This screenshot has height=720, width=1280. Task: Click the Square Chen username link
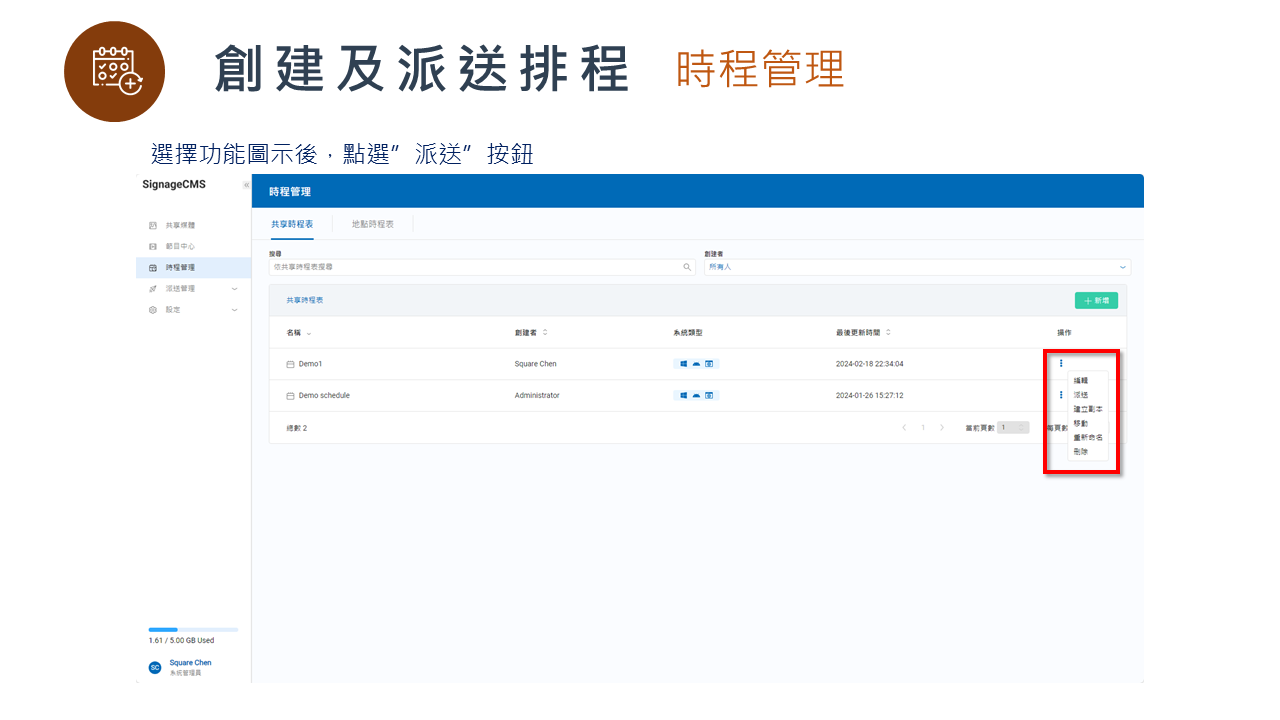[x=190, y=663]
